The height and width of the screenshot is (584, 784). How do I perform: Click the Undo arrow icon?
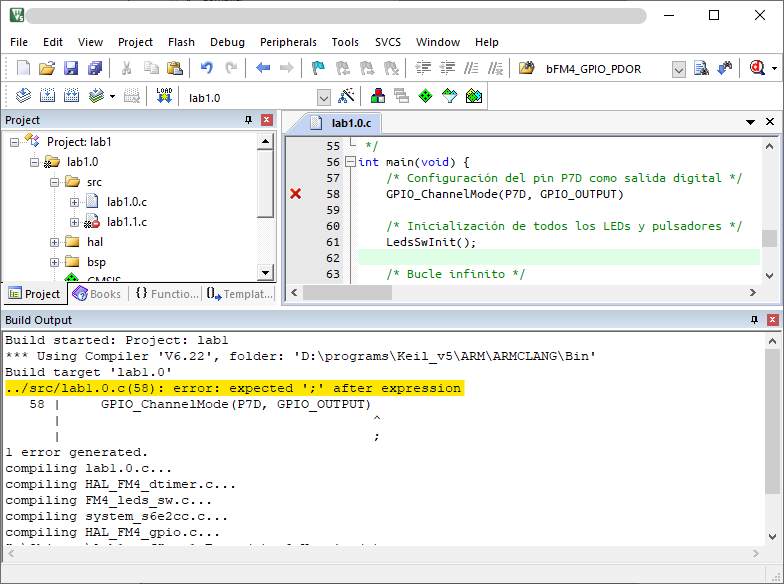pos(206,69)
